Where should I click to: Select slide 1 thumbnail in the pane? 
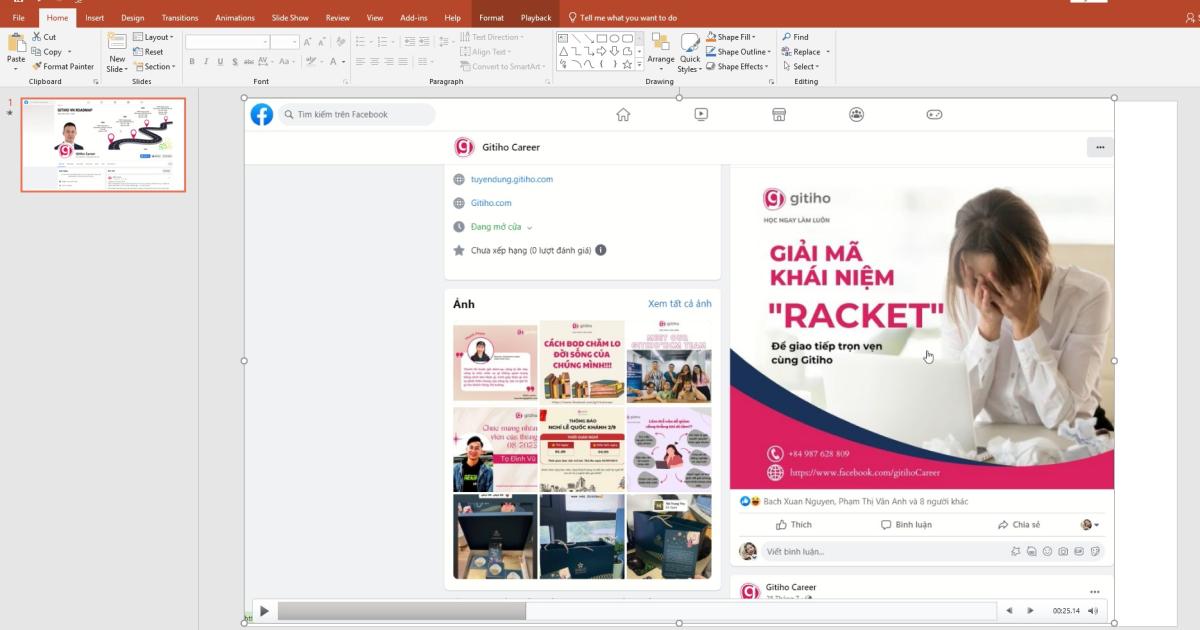click(x=103, y=144)
